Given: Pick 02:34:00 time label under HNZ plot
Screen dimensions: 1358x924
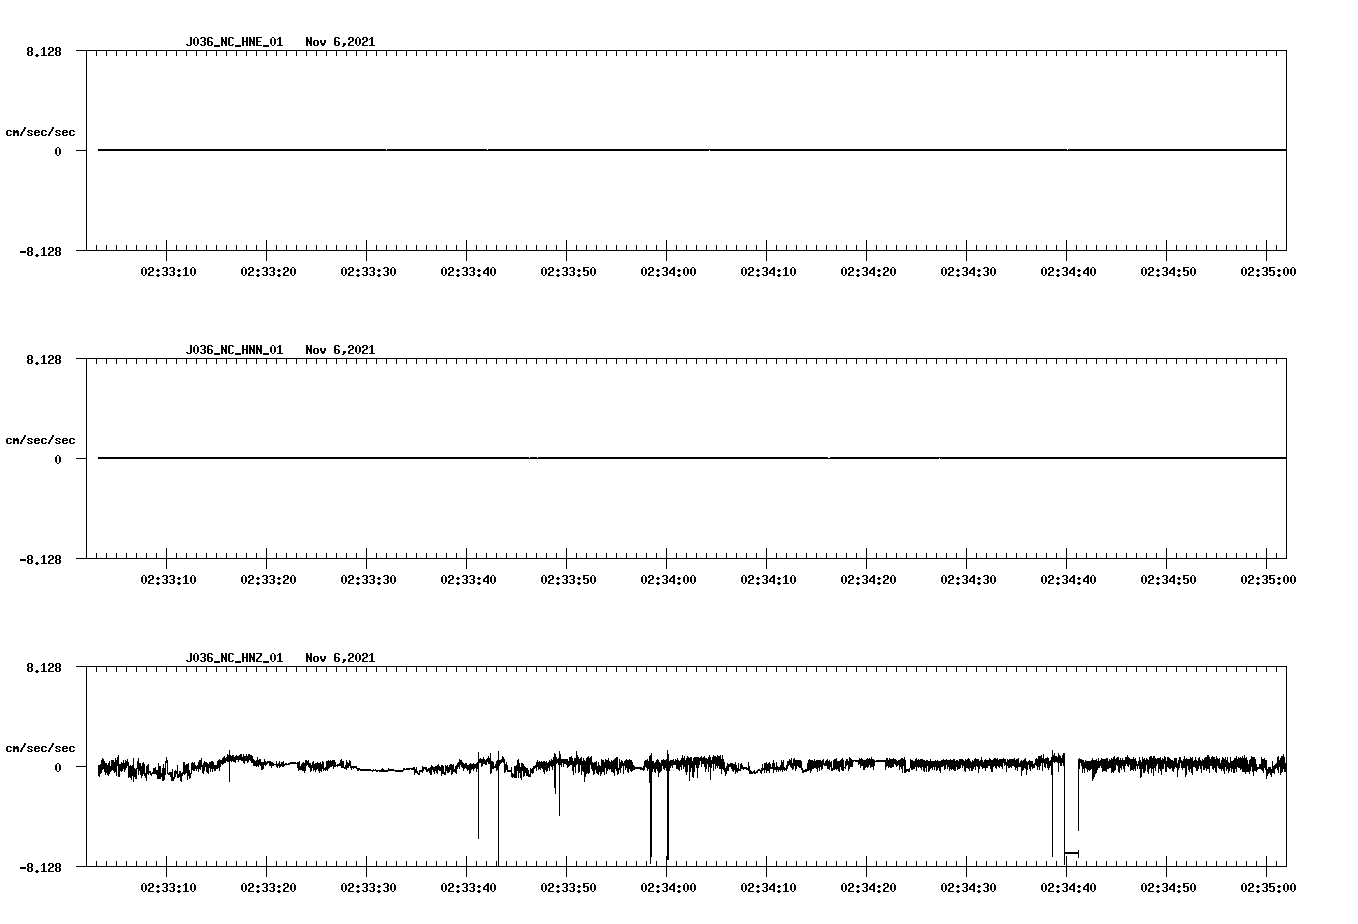Looking at the screenshot, I should point(668,887).
